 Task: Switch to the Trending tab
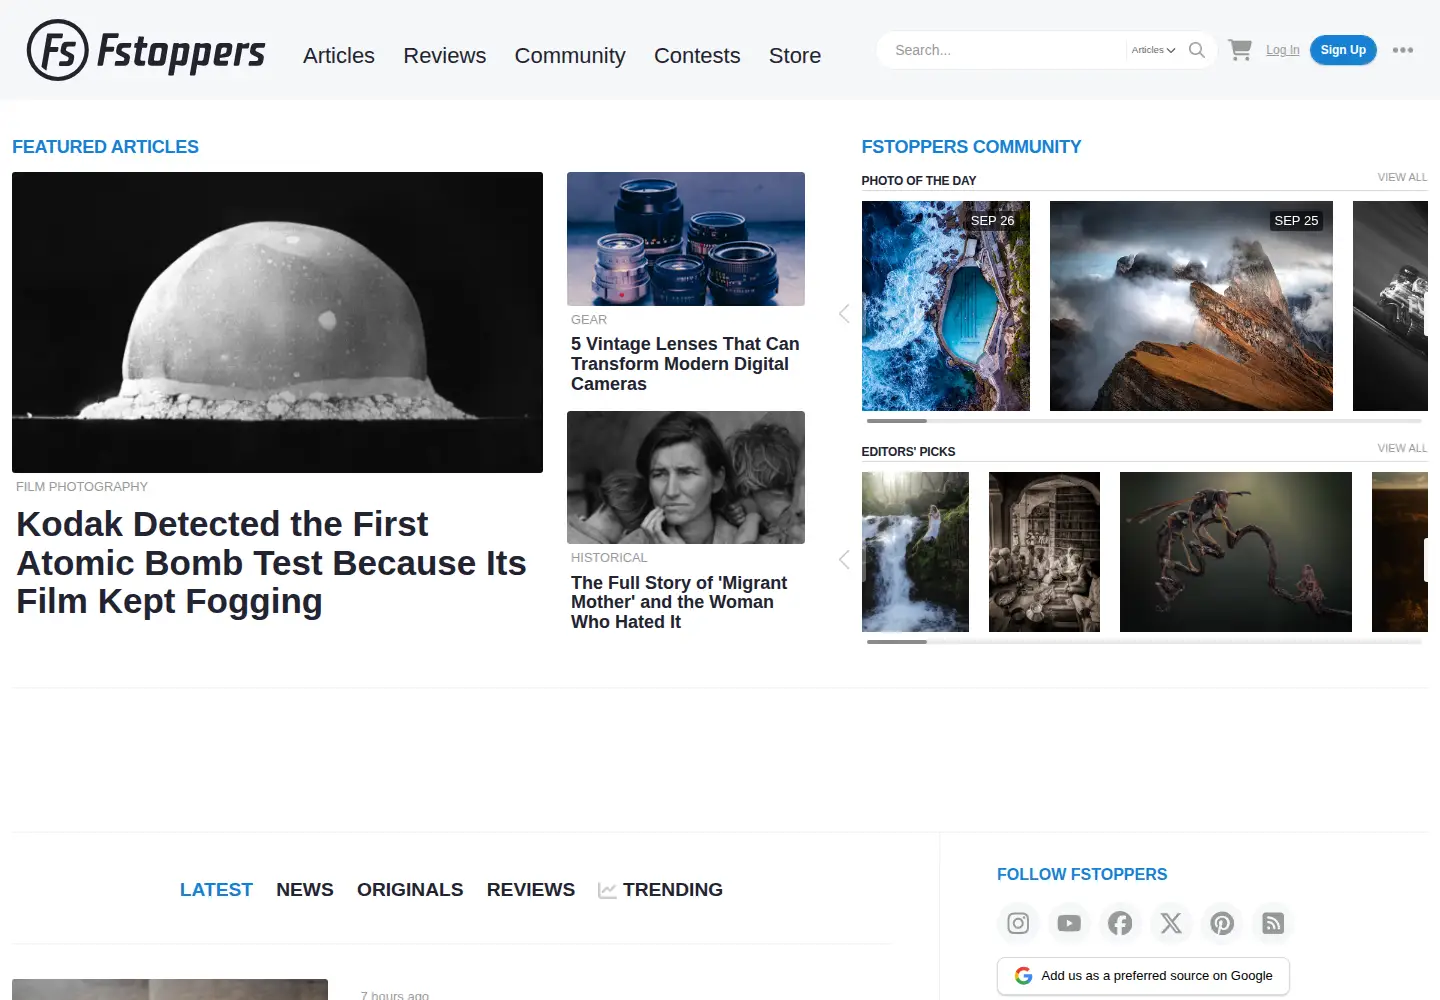[x=661, y=890]
